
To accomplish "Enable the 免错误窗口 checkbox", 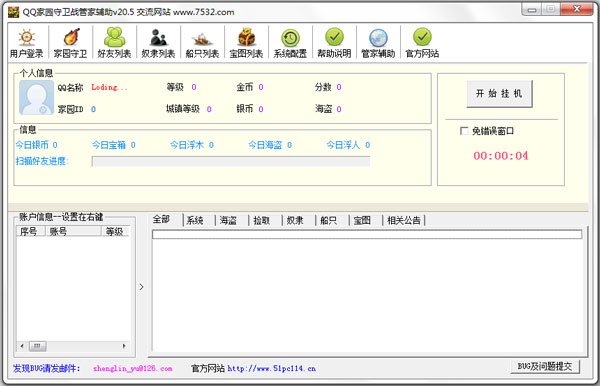I will (x=464, y=131).
